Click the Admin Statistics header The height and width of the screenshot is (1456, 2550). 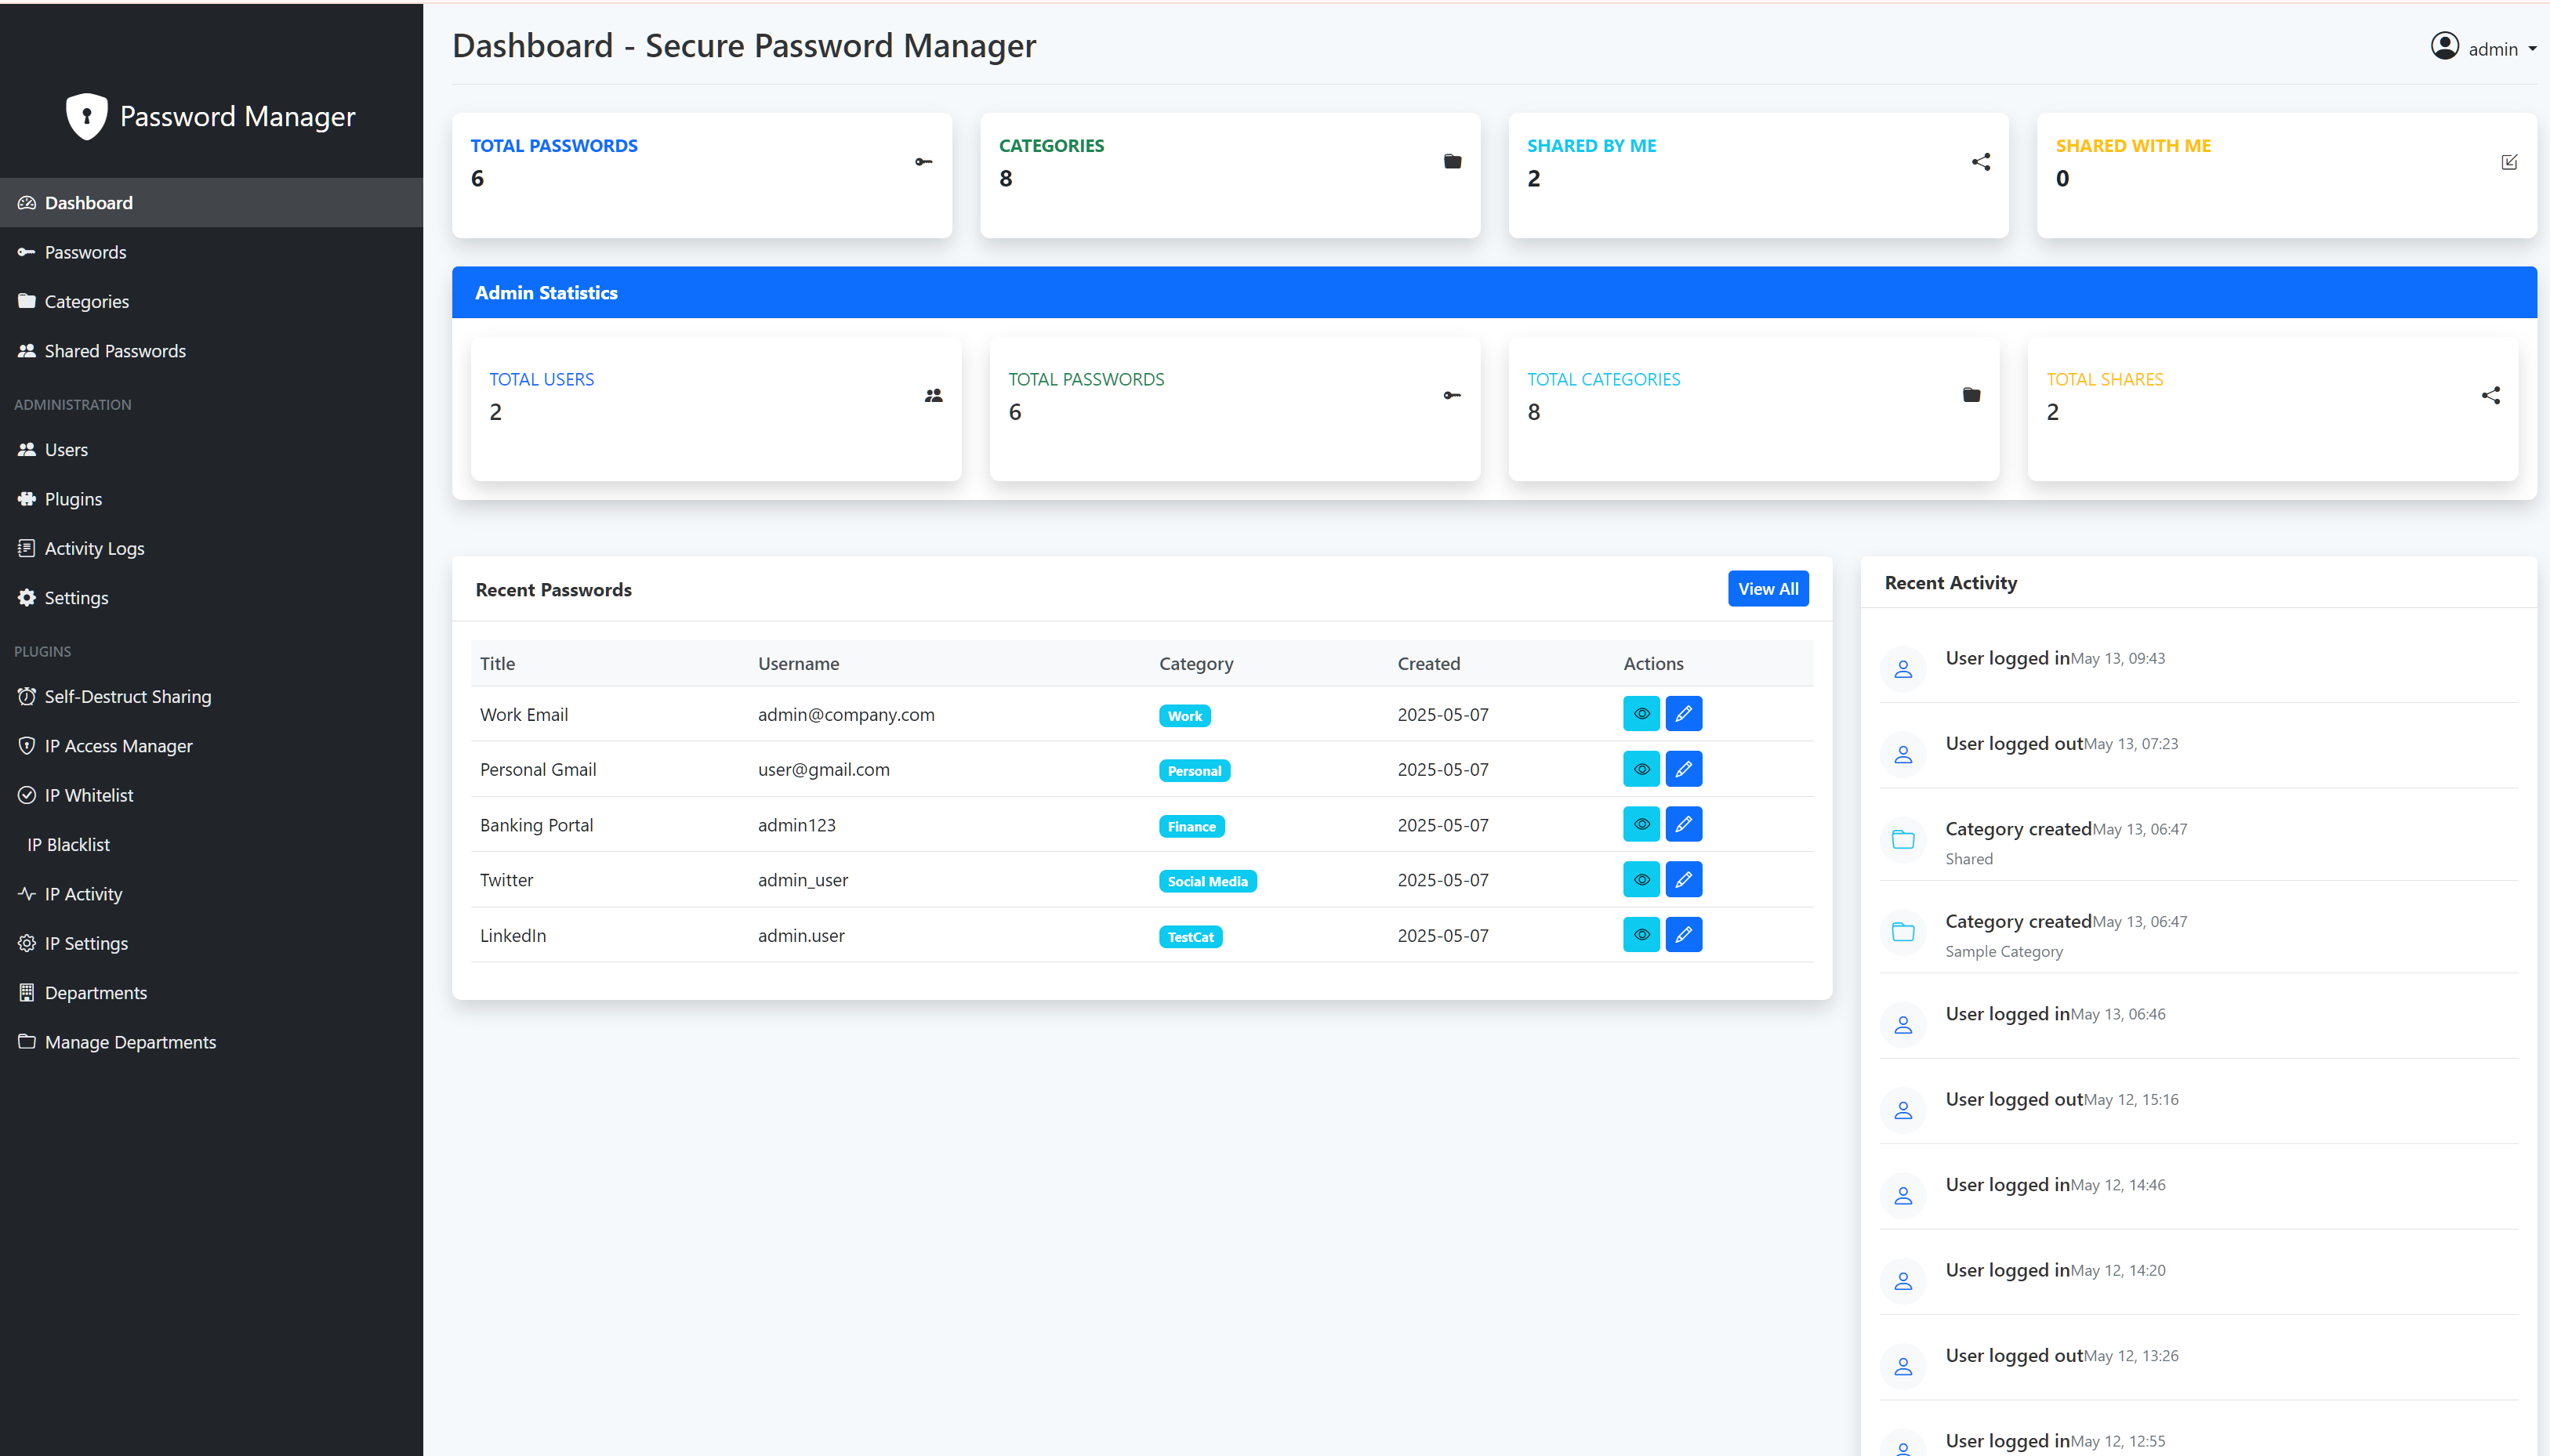1494,293
